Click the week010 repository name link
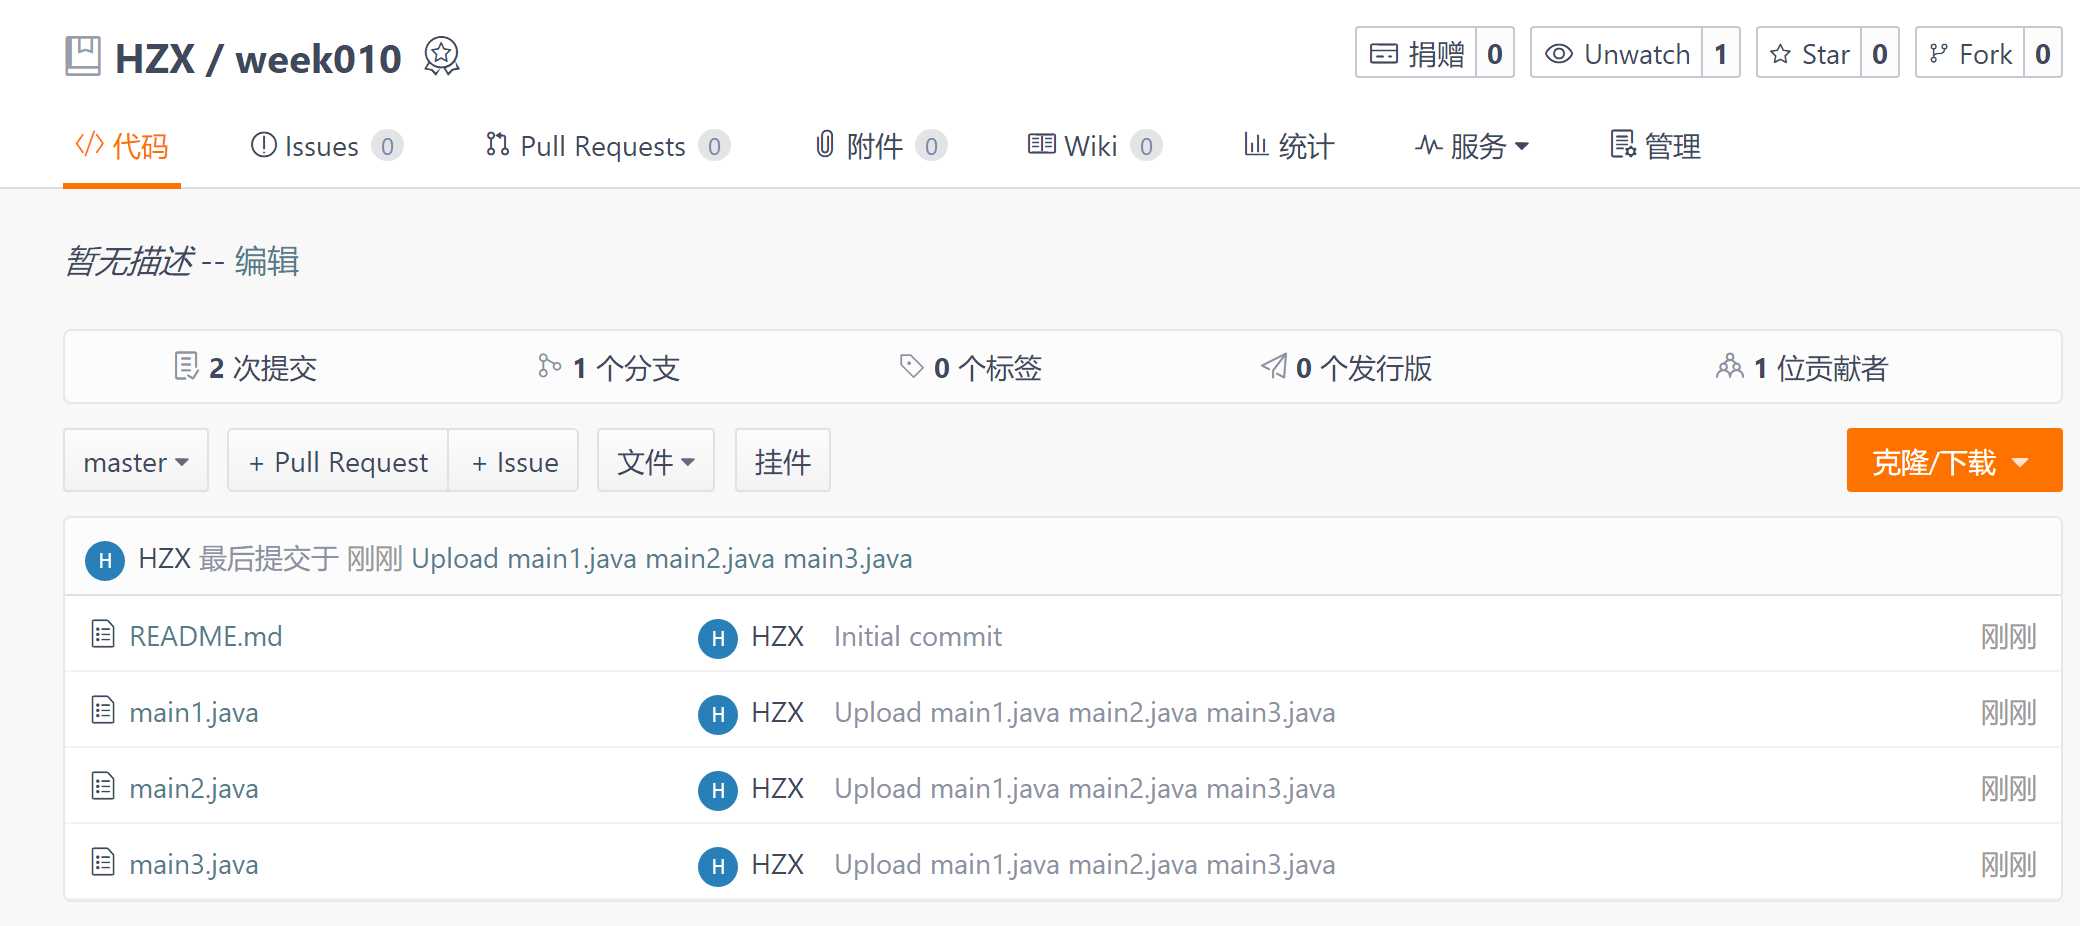 click(318, 59)
